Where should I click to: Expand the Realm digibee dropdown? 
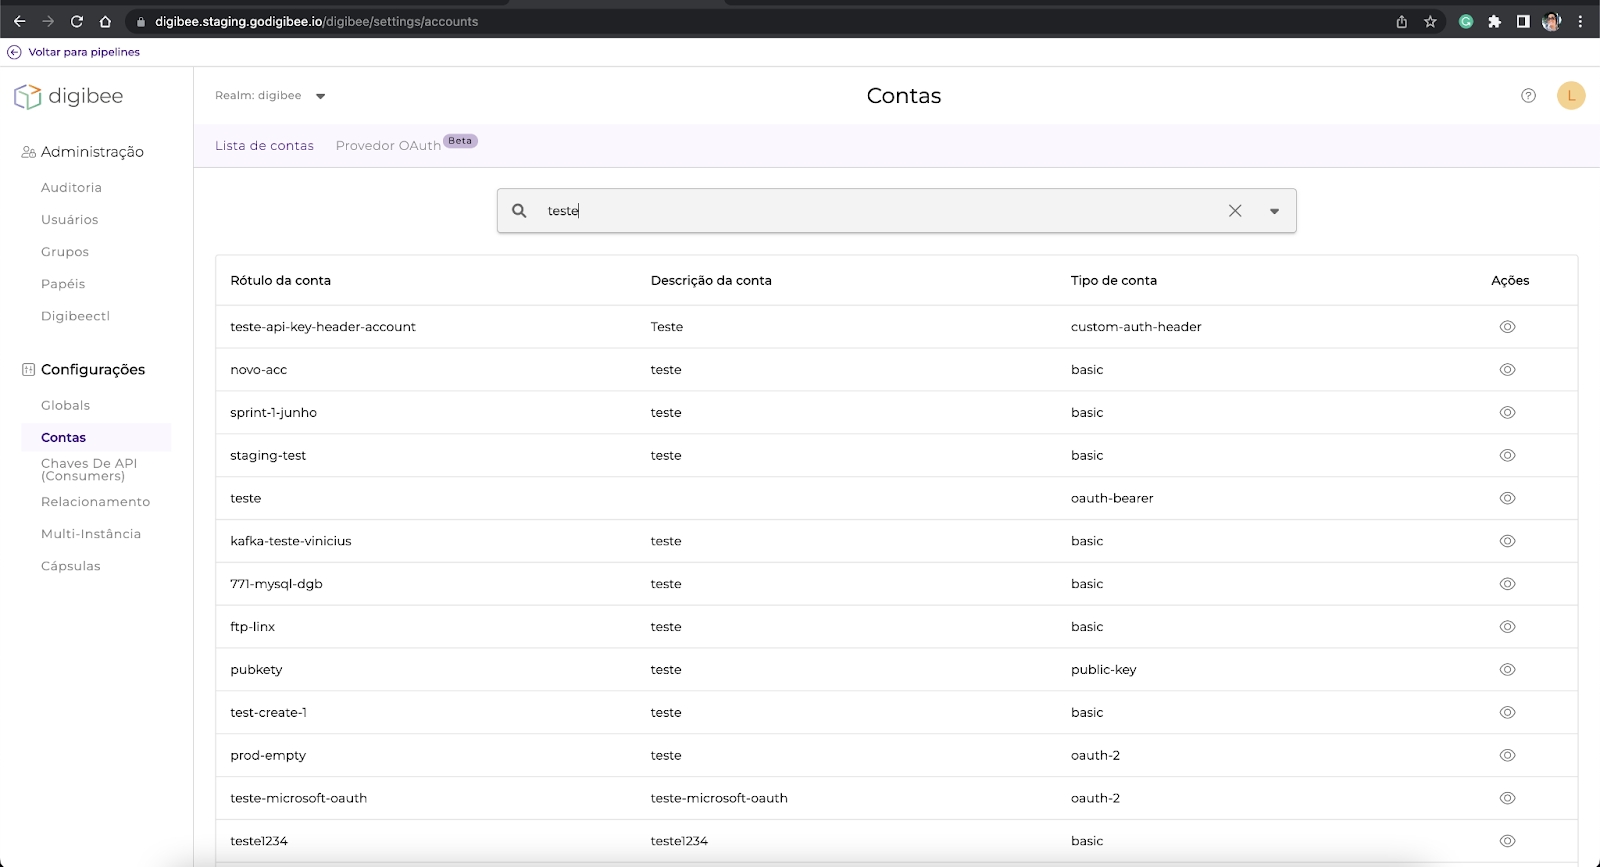point(320,96)
